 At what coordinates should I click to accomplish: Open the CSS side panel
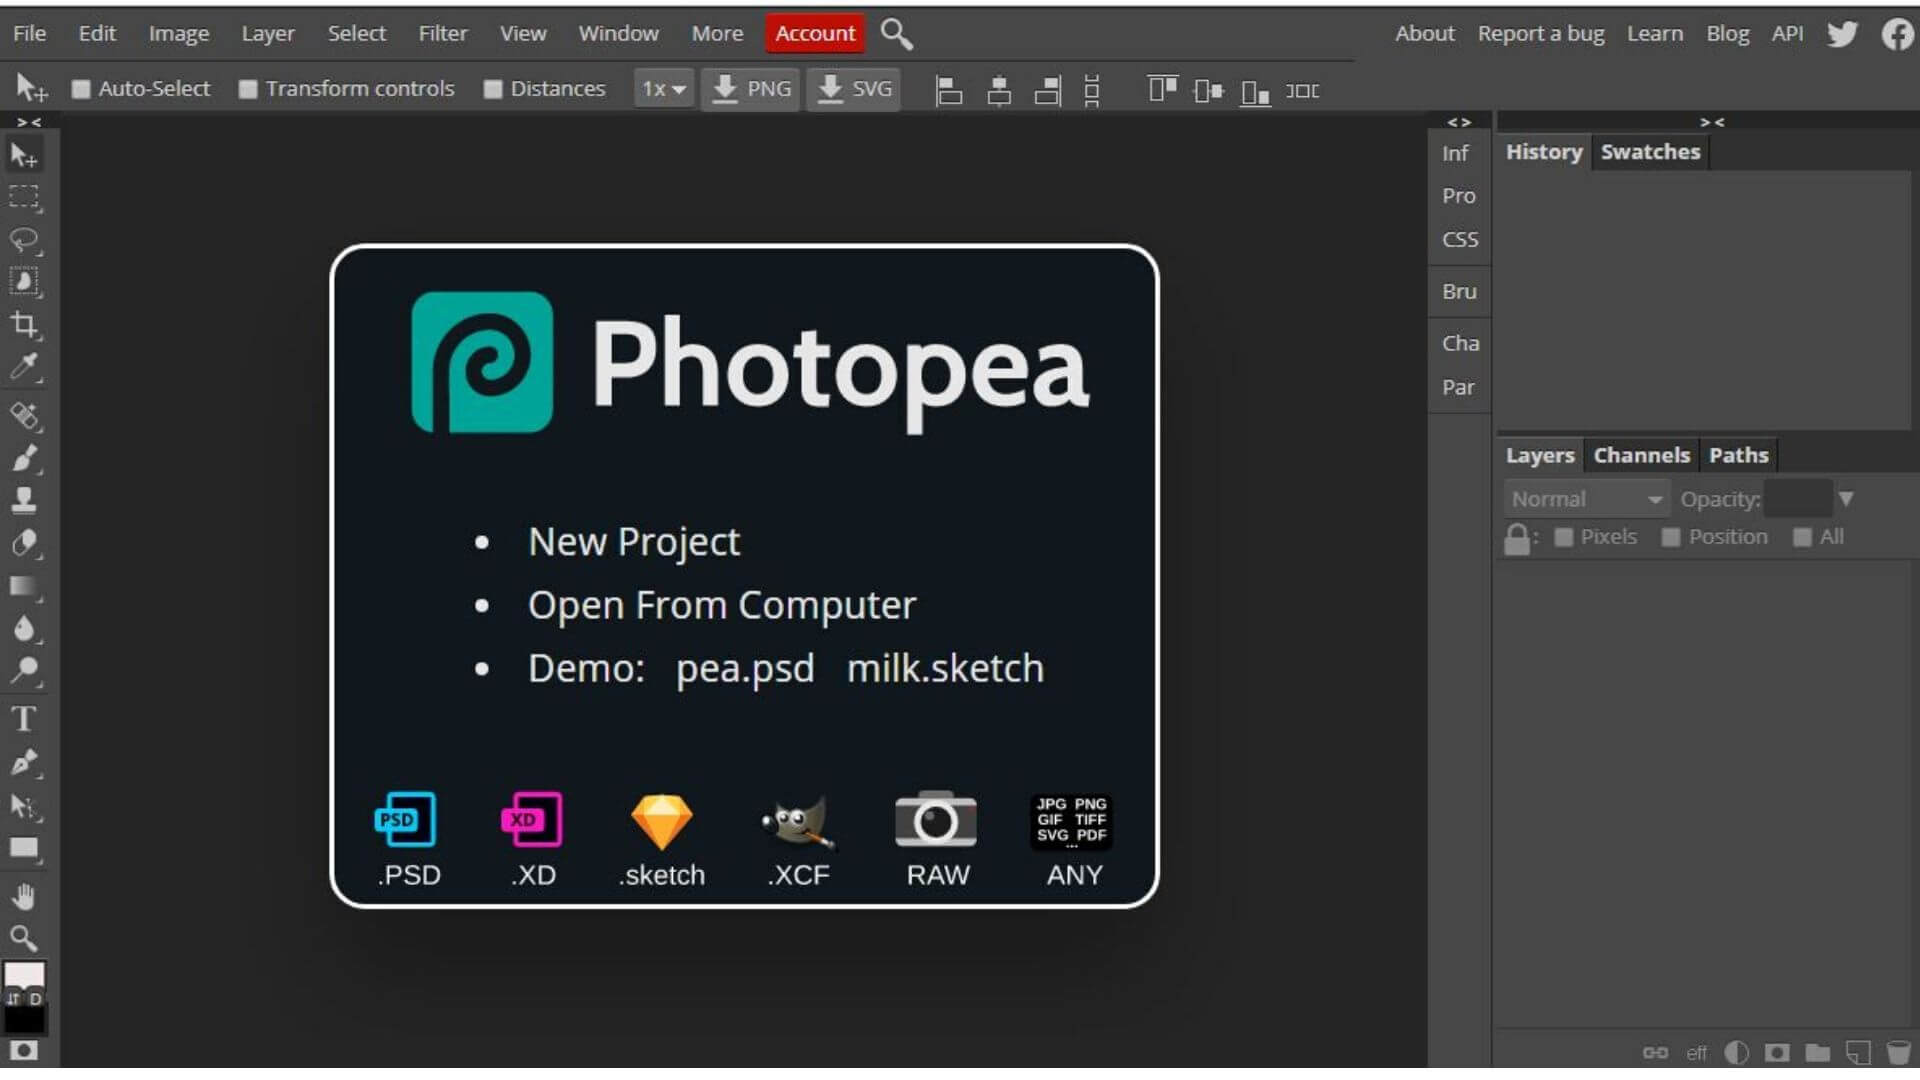(1460, 240)
